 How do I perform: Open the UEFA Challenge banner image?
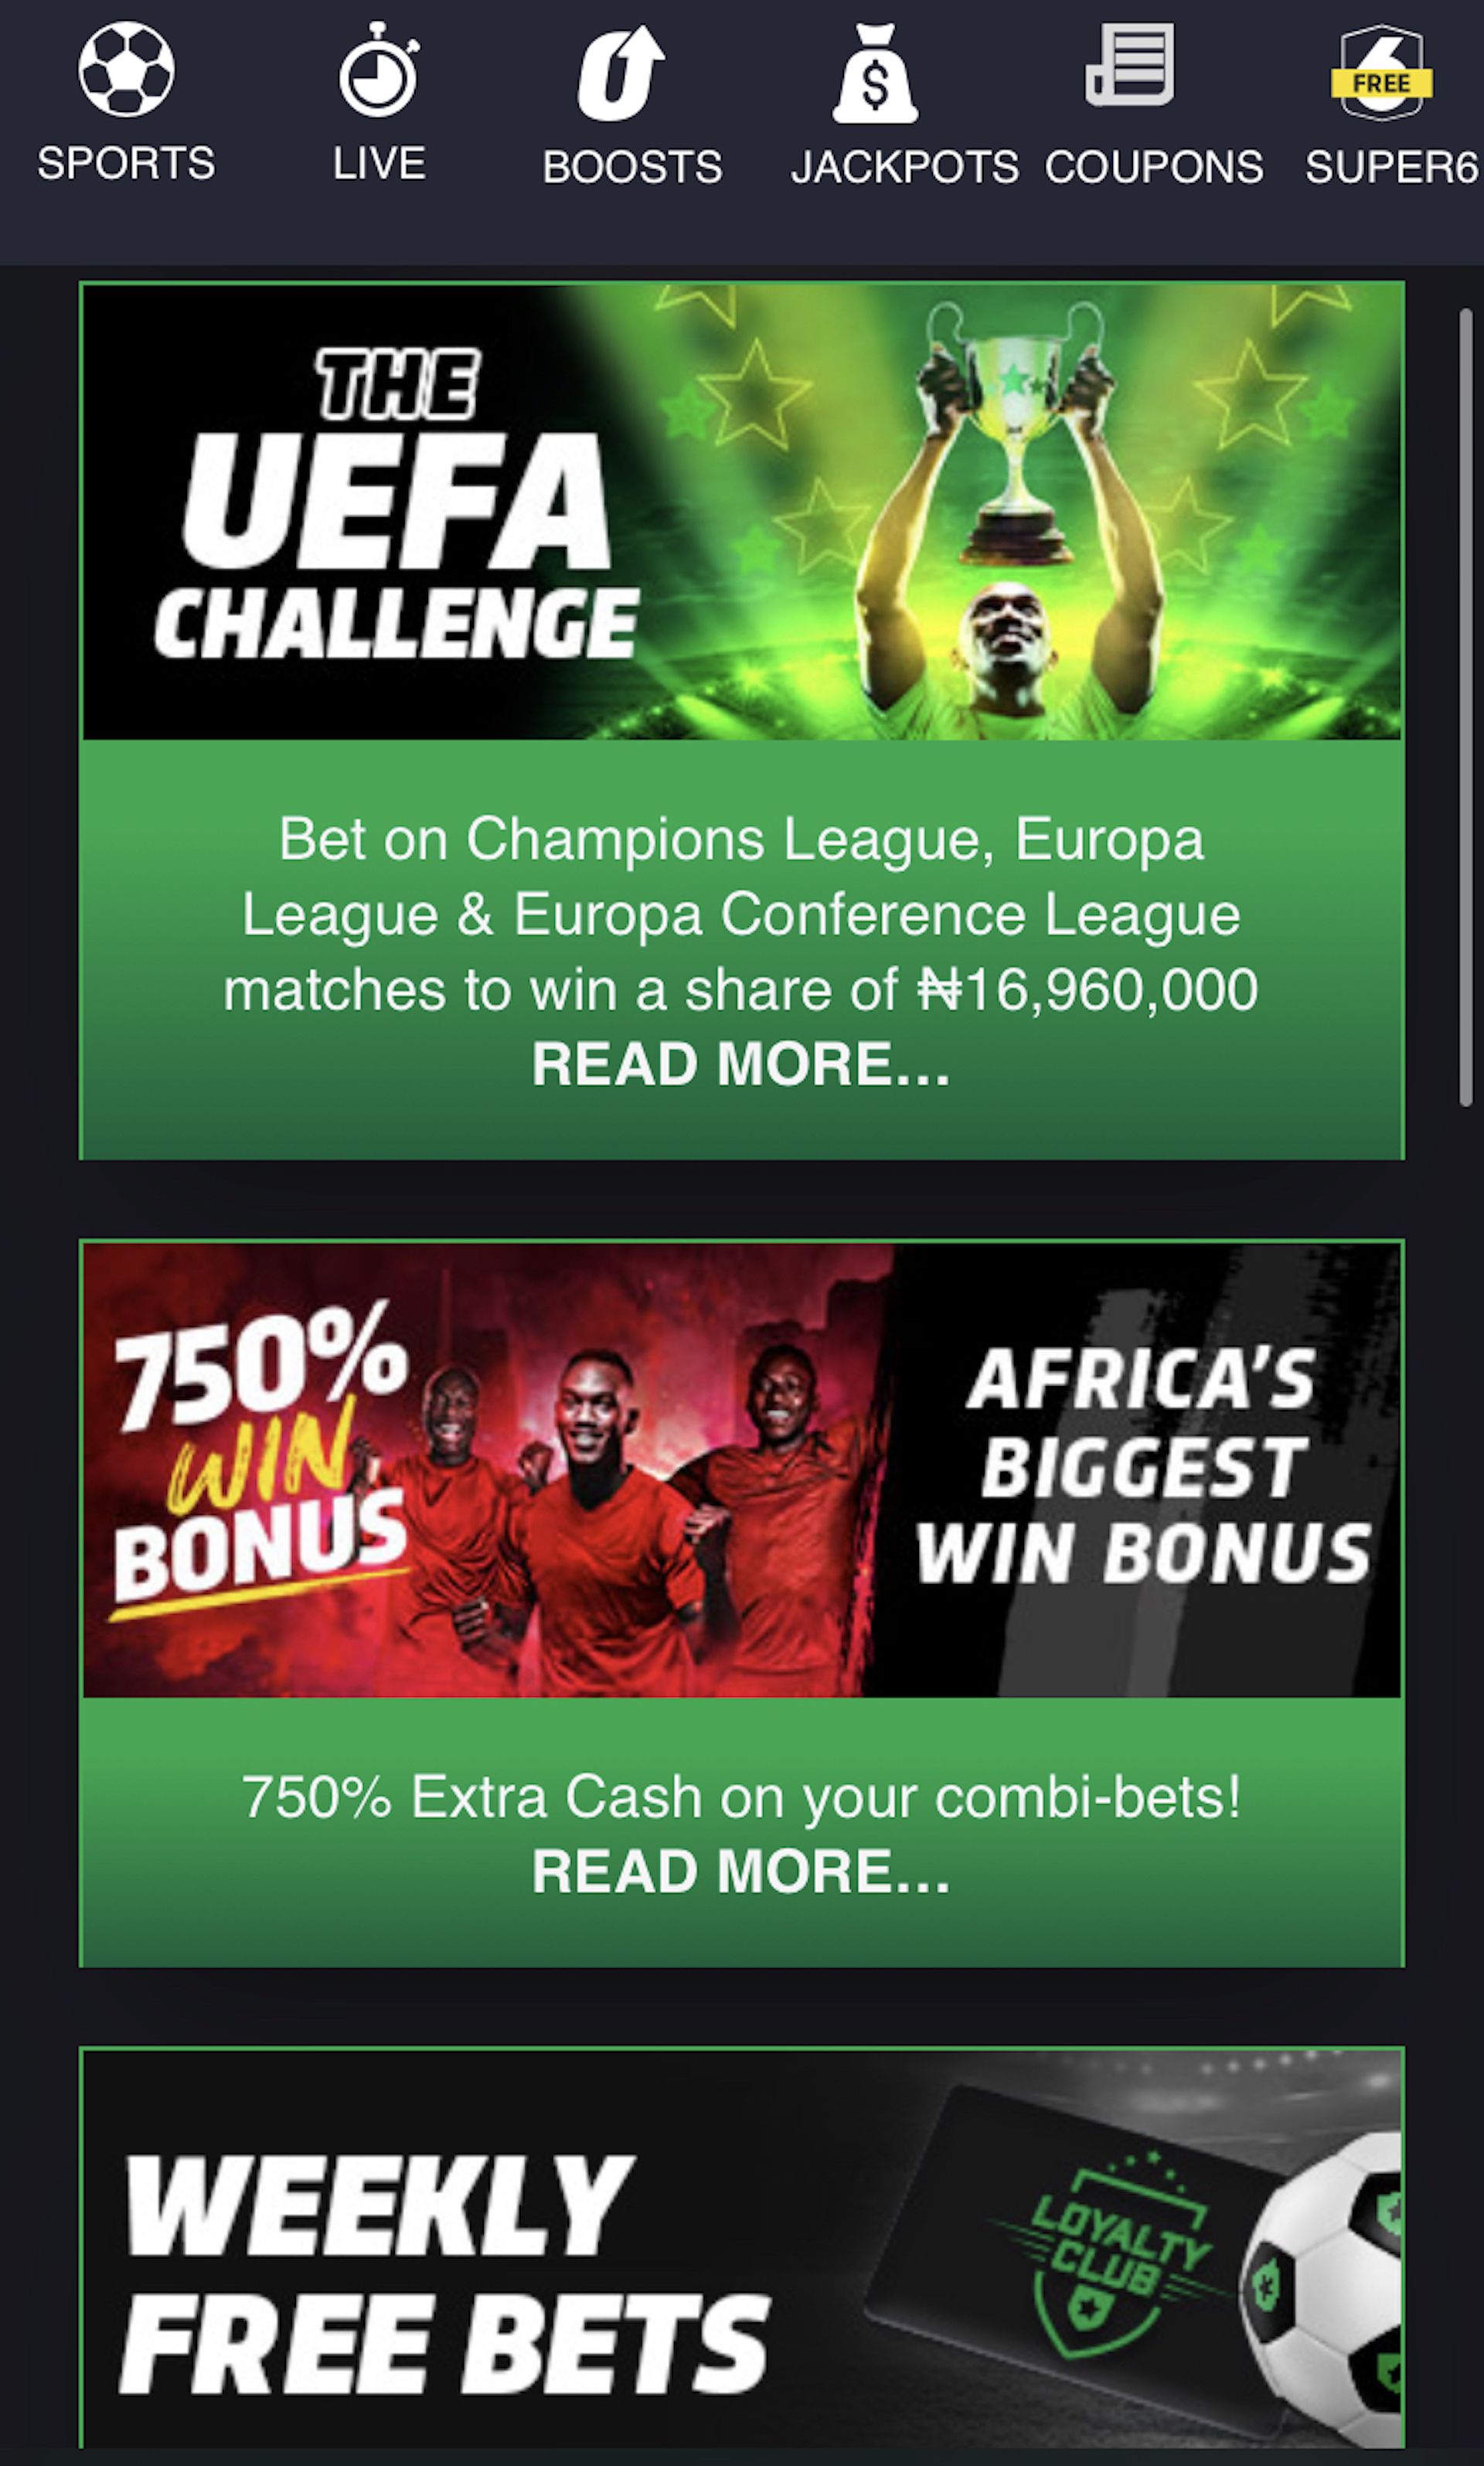pos(742,512)
